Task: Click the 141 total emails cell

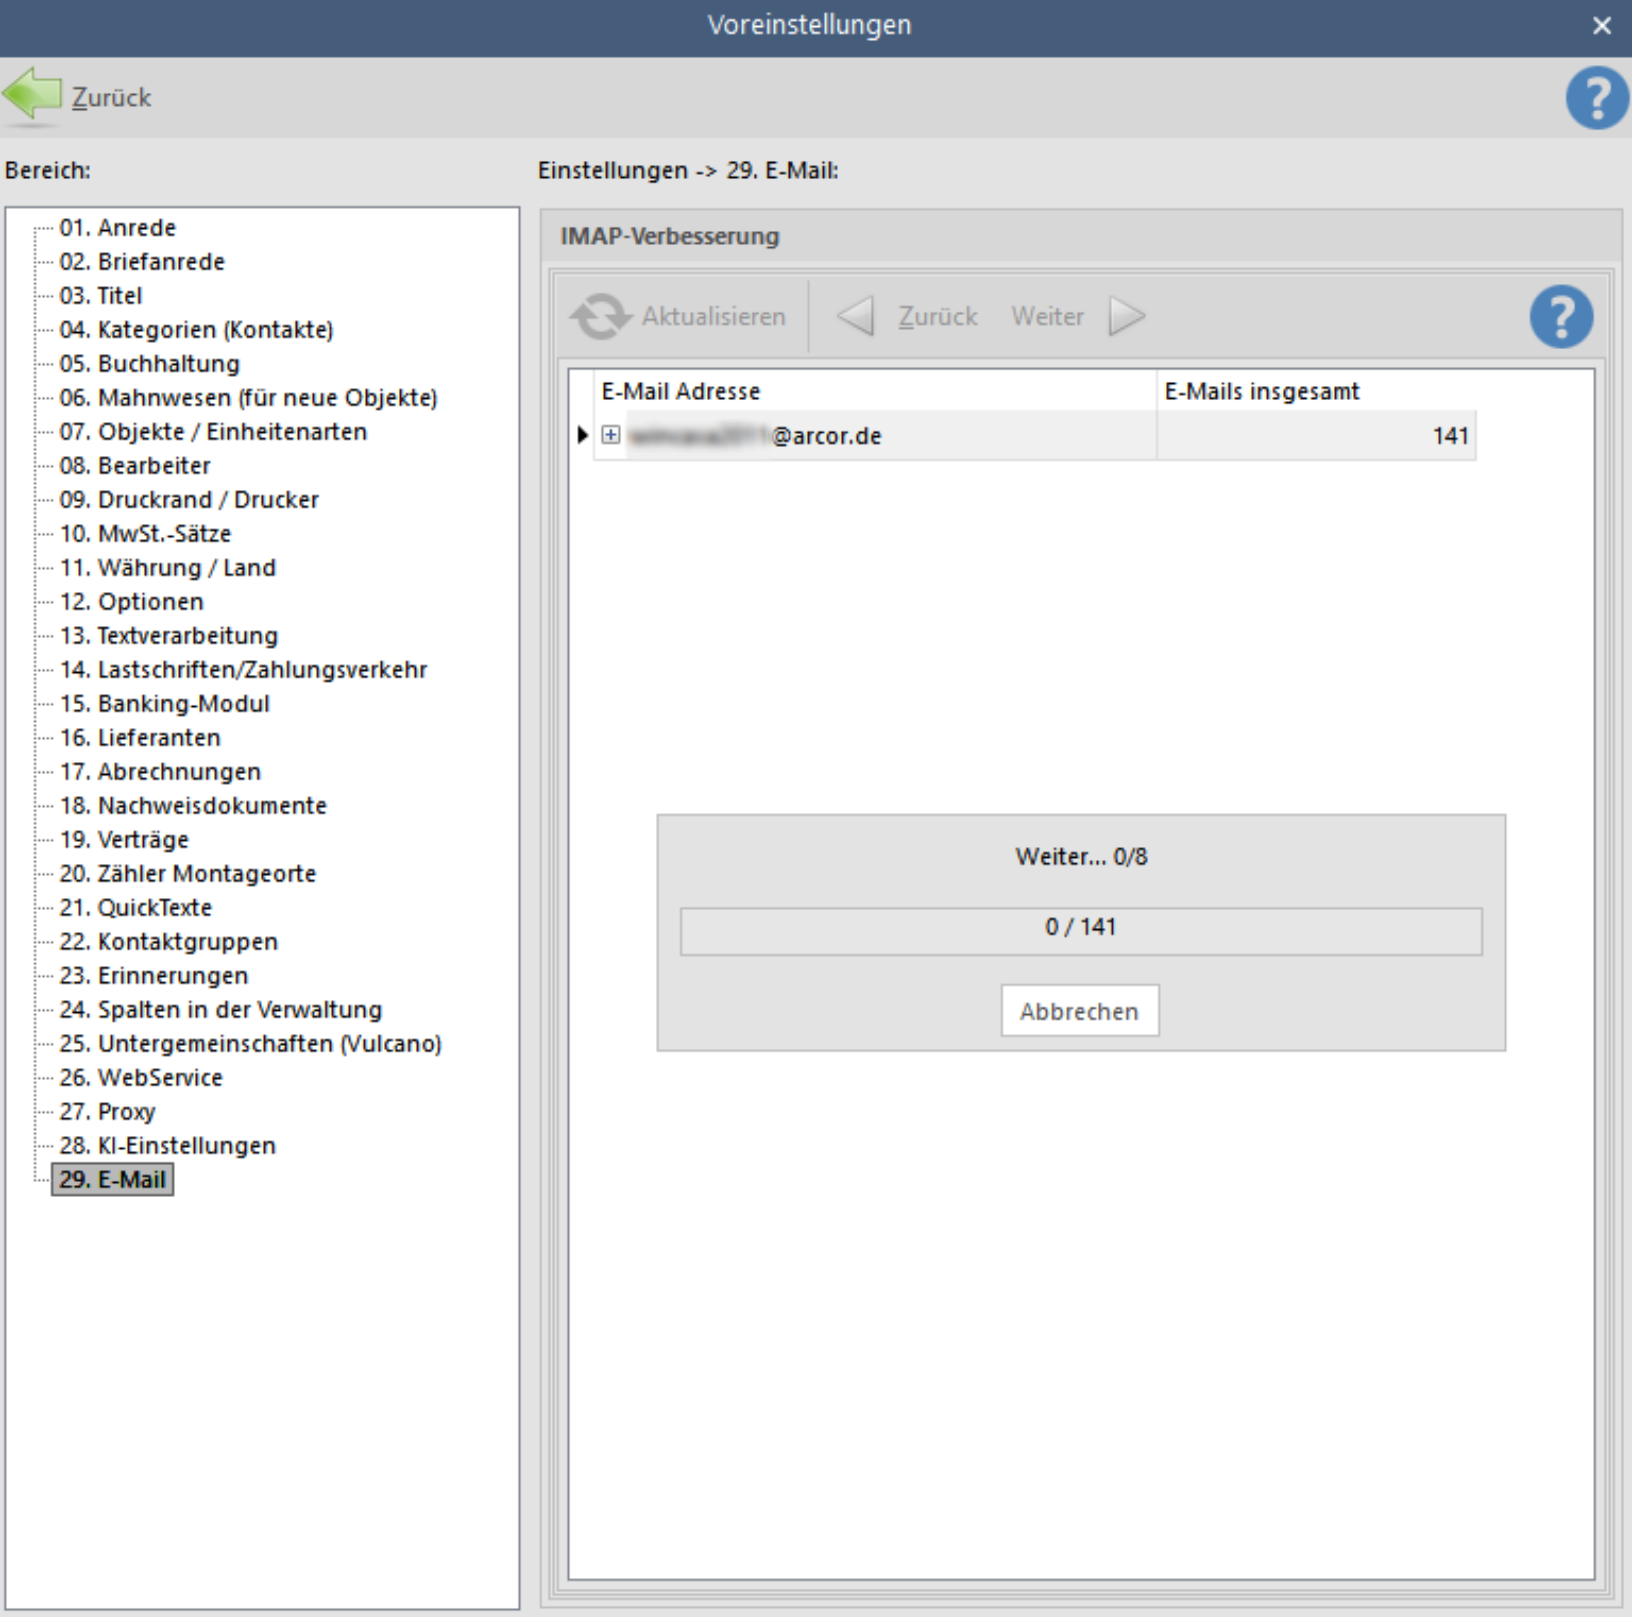Action: [x=1316, y=435]
